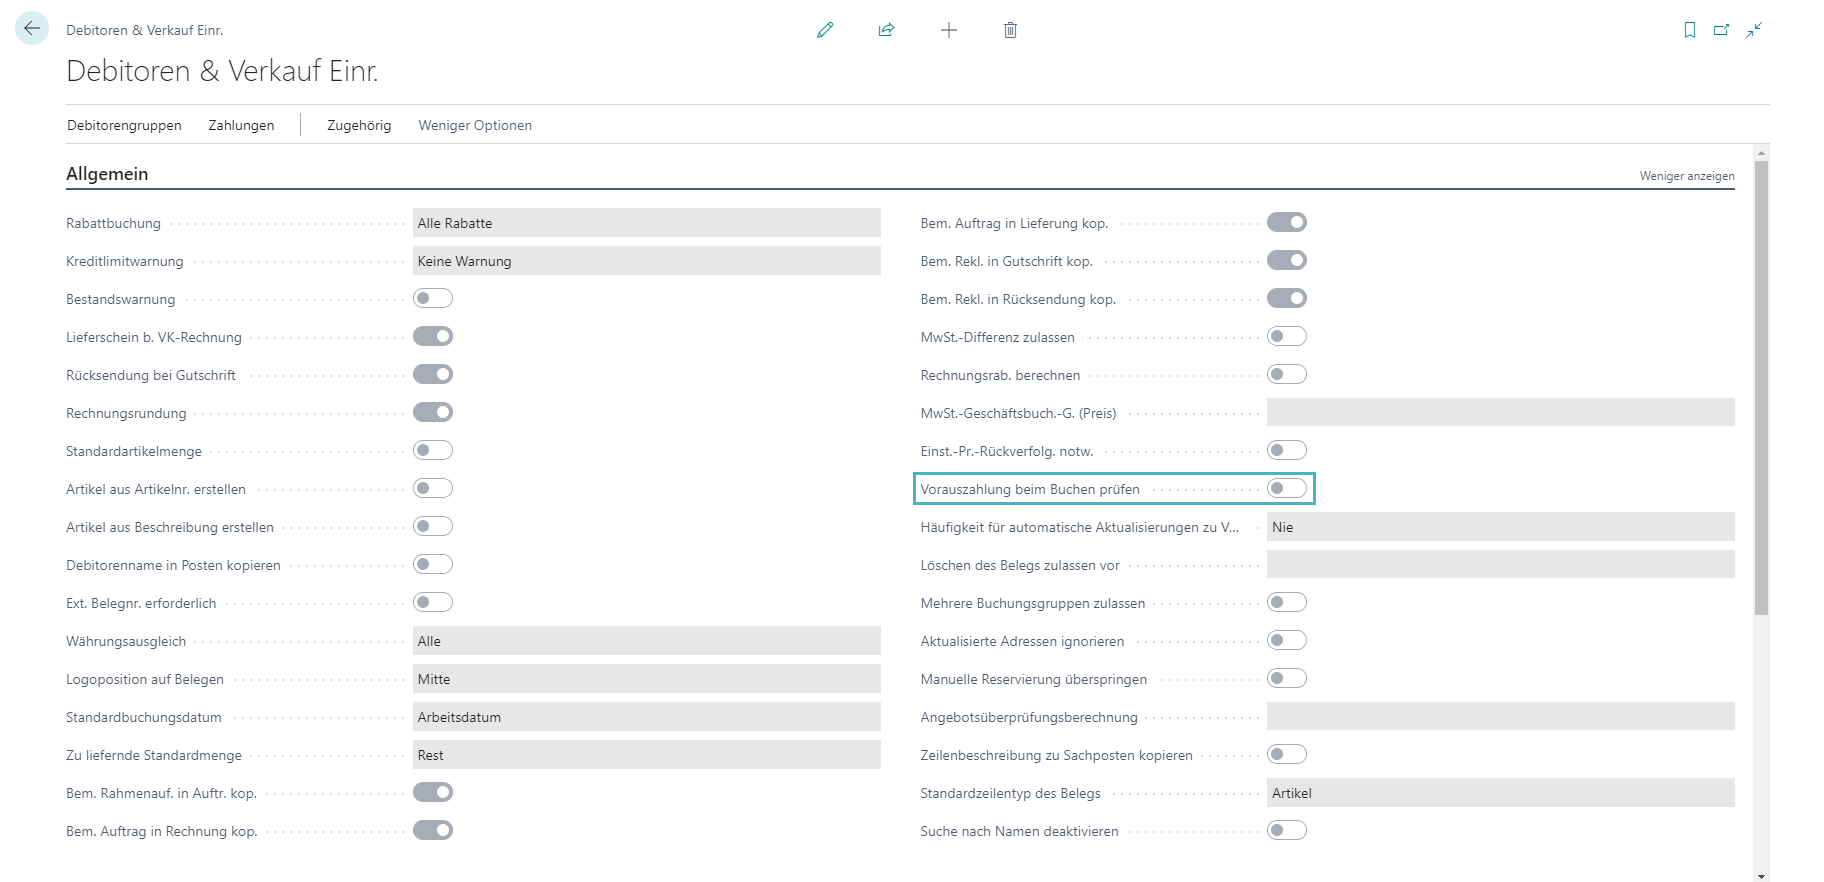Viewport: 1824px width, 882px height.
Task: Click the vertical scrollbar down arrow
Action: [1761, 875]
